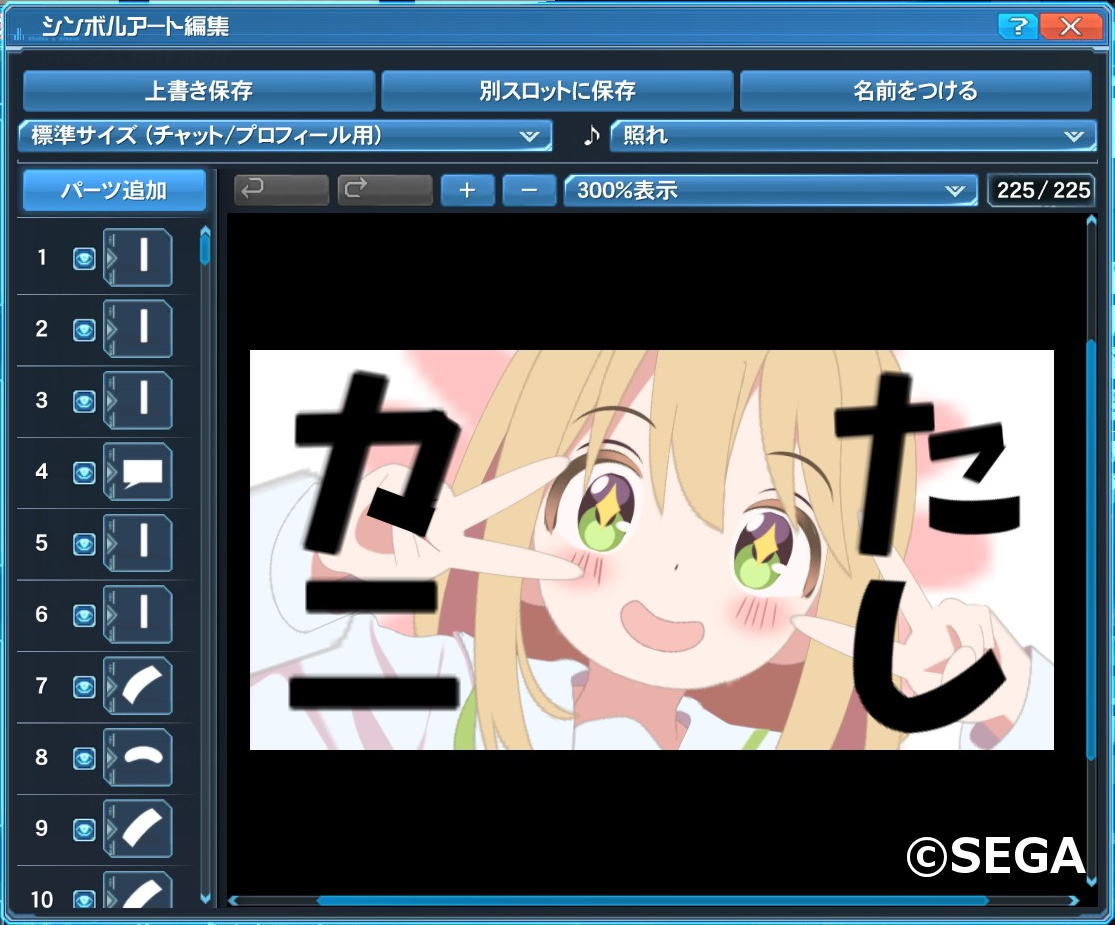
Task: Click the canvas horizontal scrollbar thumb
Action: click(x=652, y=900)
